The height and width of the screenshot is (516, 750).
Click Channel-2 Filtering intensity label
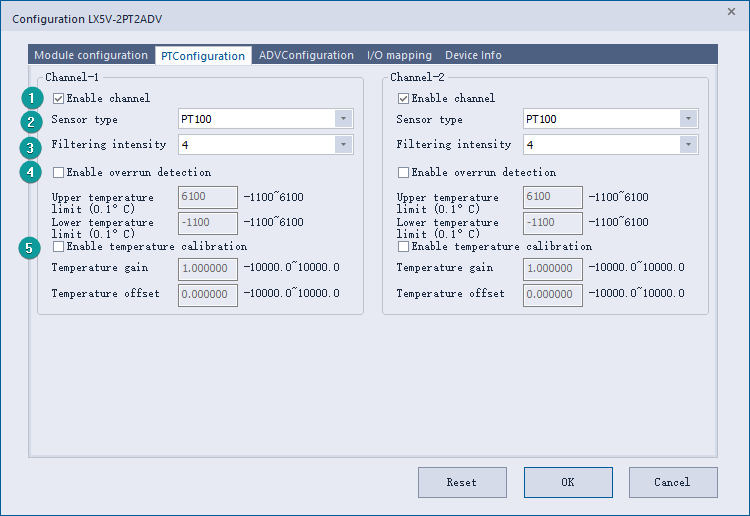click(453, 144)
